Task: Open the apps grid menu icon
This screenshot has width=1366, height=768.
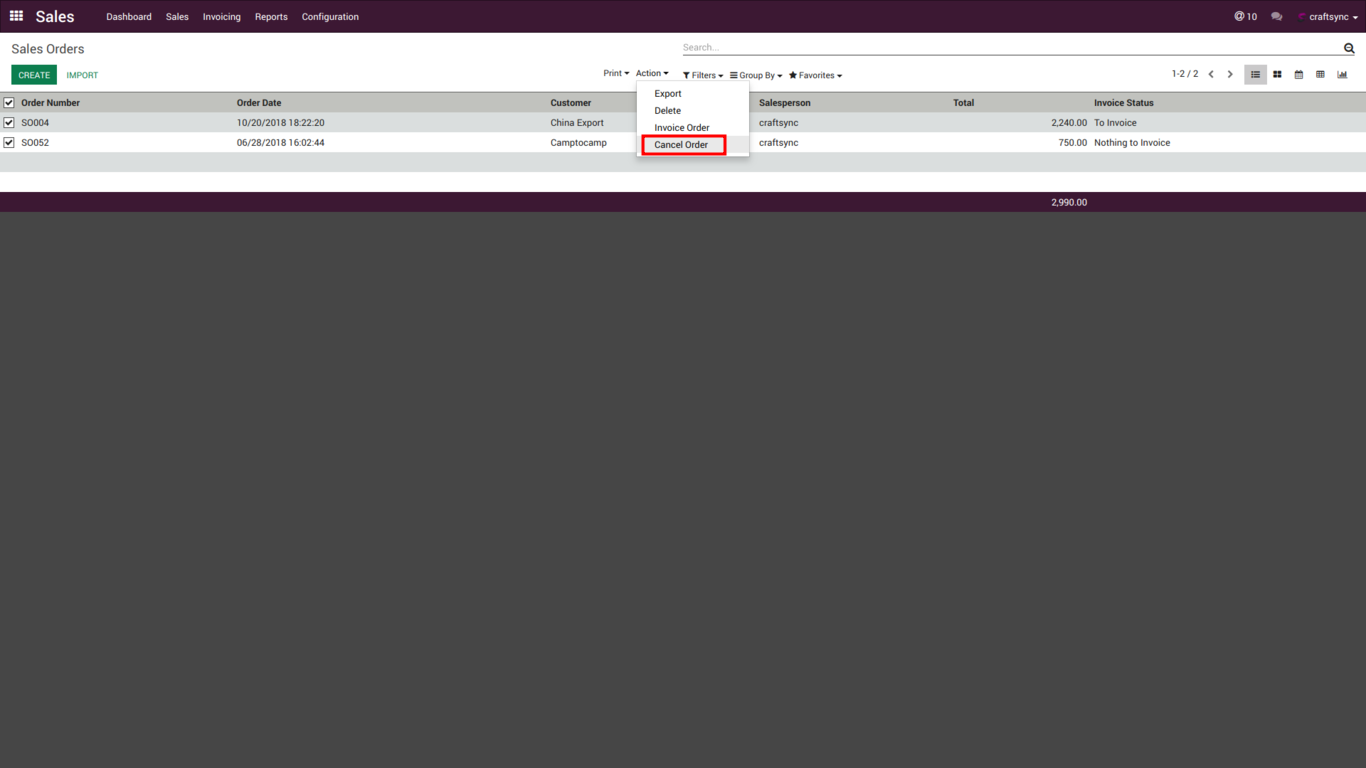Action: tap(16, 16)
